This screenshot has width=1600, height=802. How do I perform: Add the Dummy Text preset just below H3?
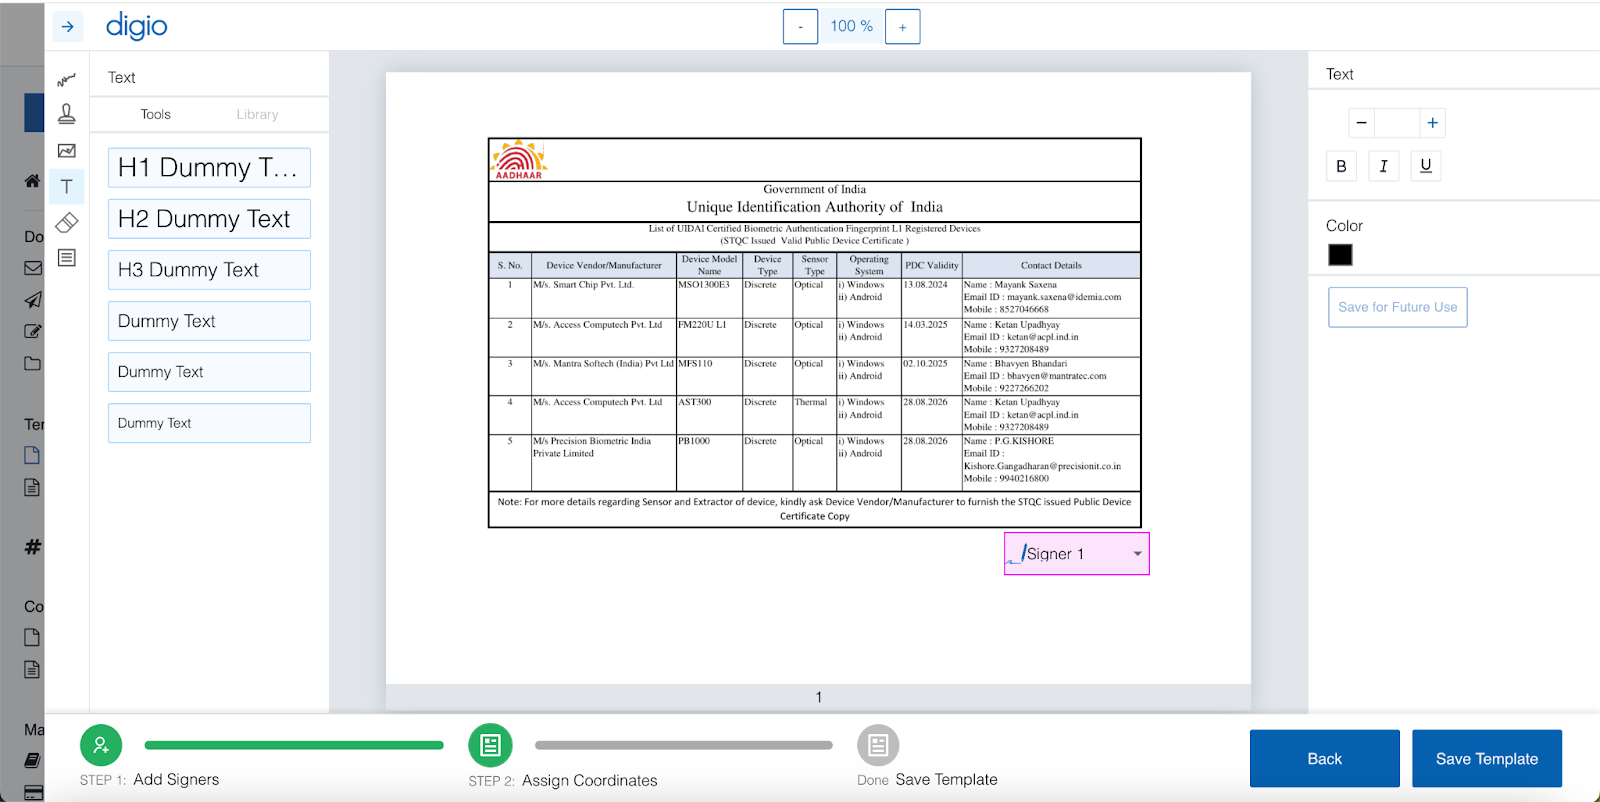209,321
